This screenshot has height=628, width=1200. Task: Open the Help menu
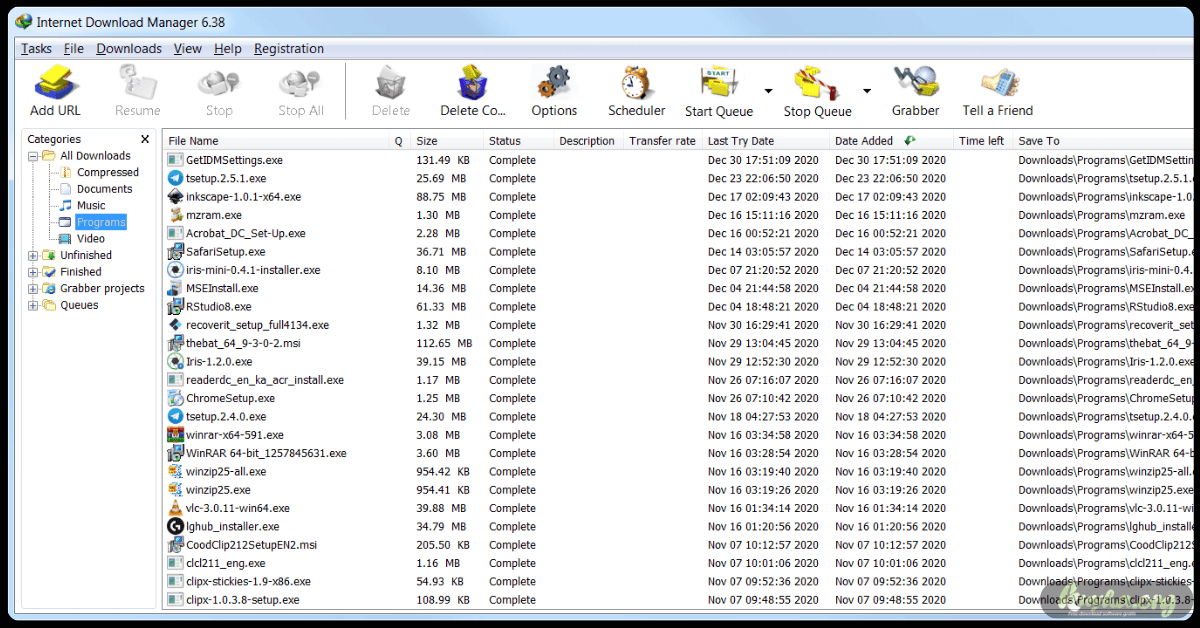click(228, 48)
